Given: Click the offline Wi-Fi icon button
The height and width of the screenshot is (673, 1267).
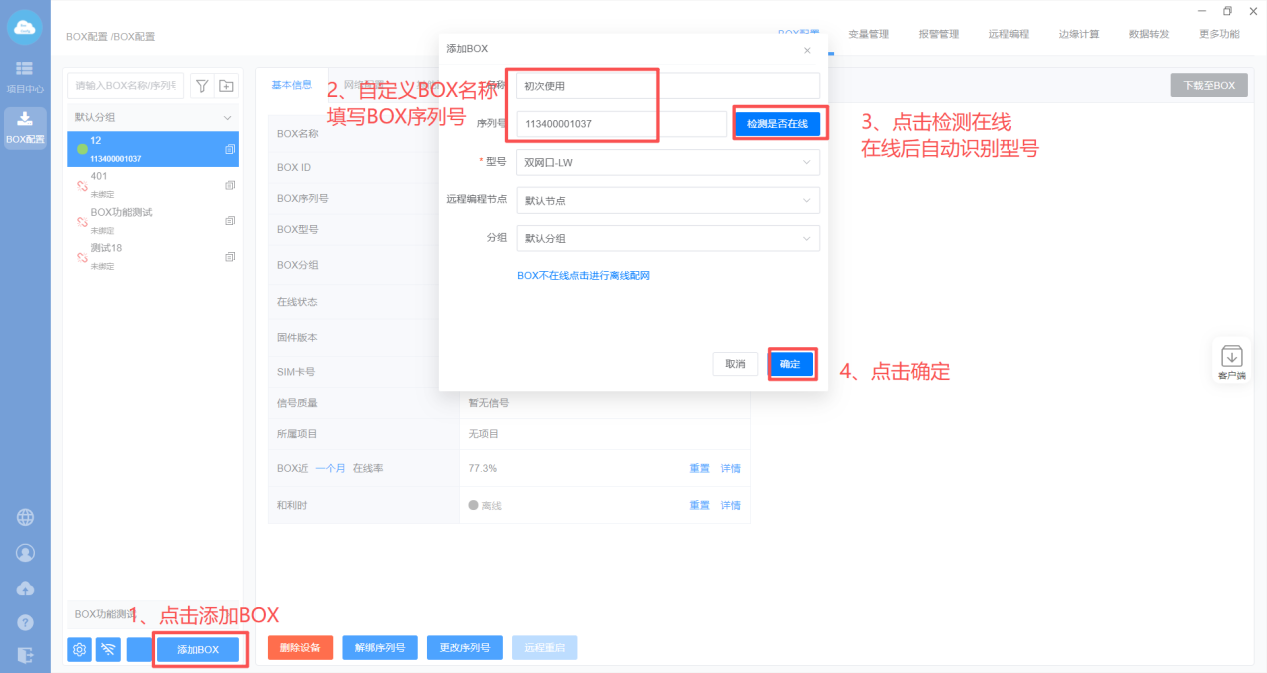Looking at the screenshot, I should pos(108,650).
